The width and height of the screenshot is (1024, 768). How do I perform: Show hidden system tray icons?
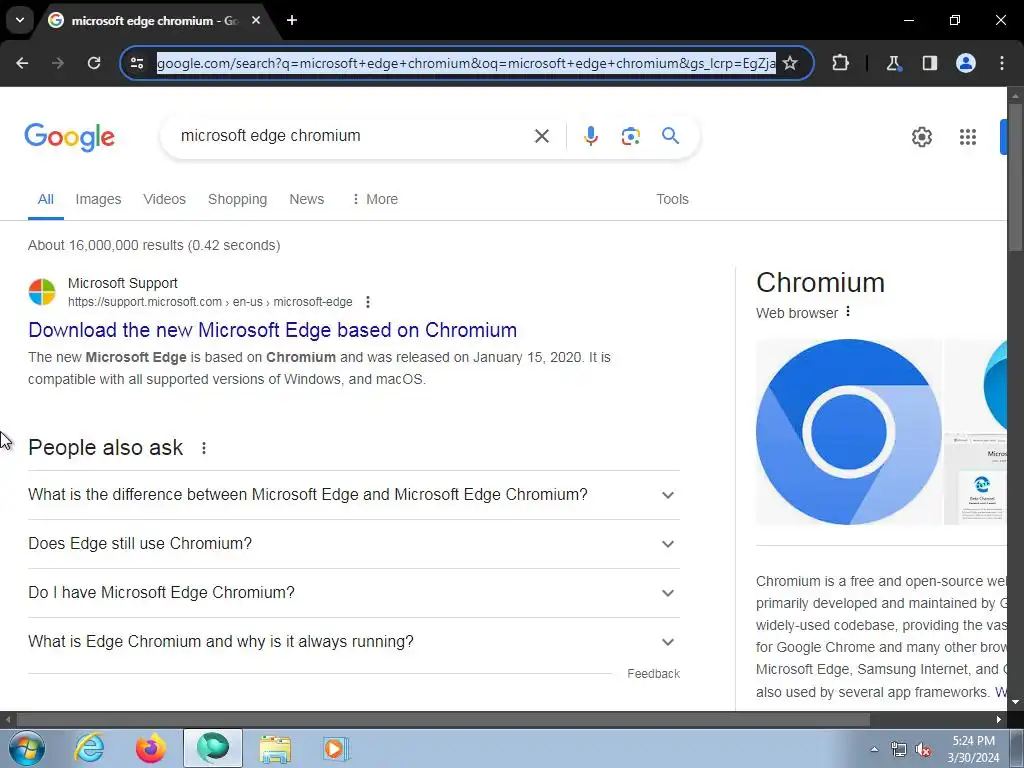(x=874, y=749)
